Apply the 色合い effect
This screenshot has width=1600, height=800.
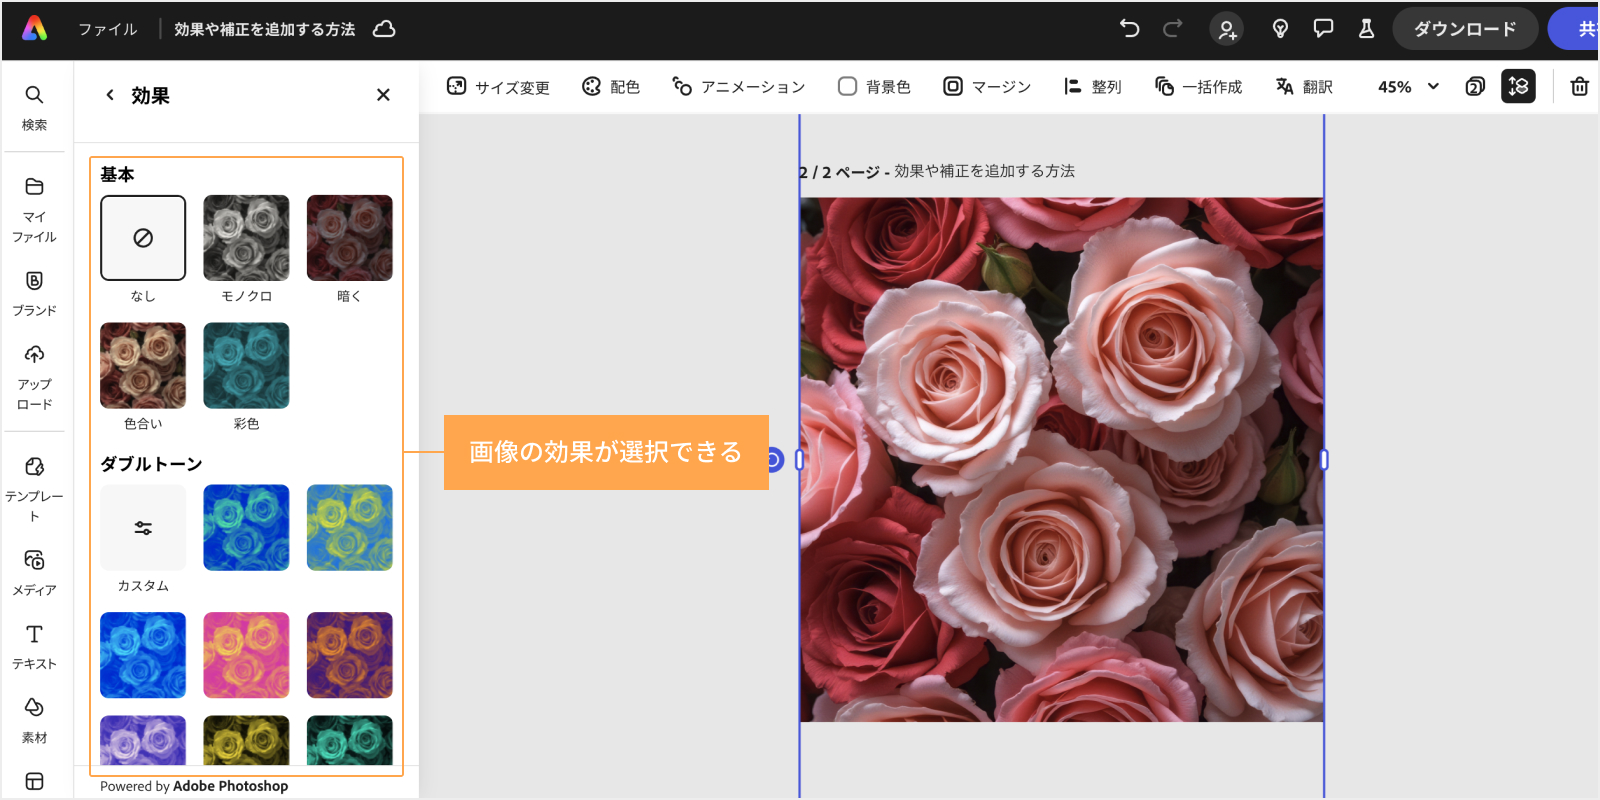143,365
